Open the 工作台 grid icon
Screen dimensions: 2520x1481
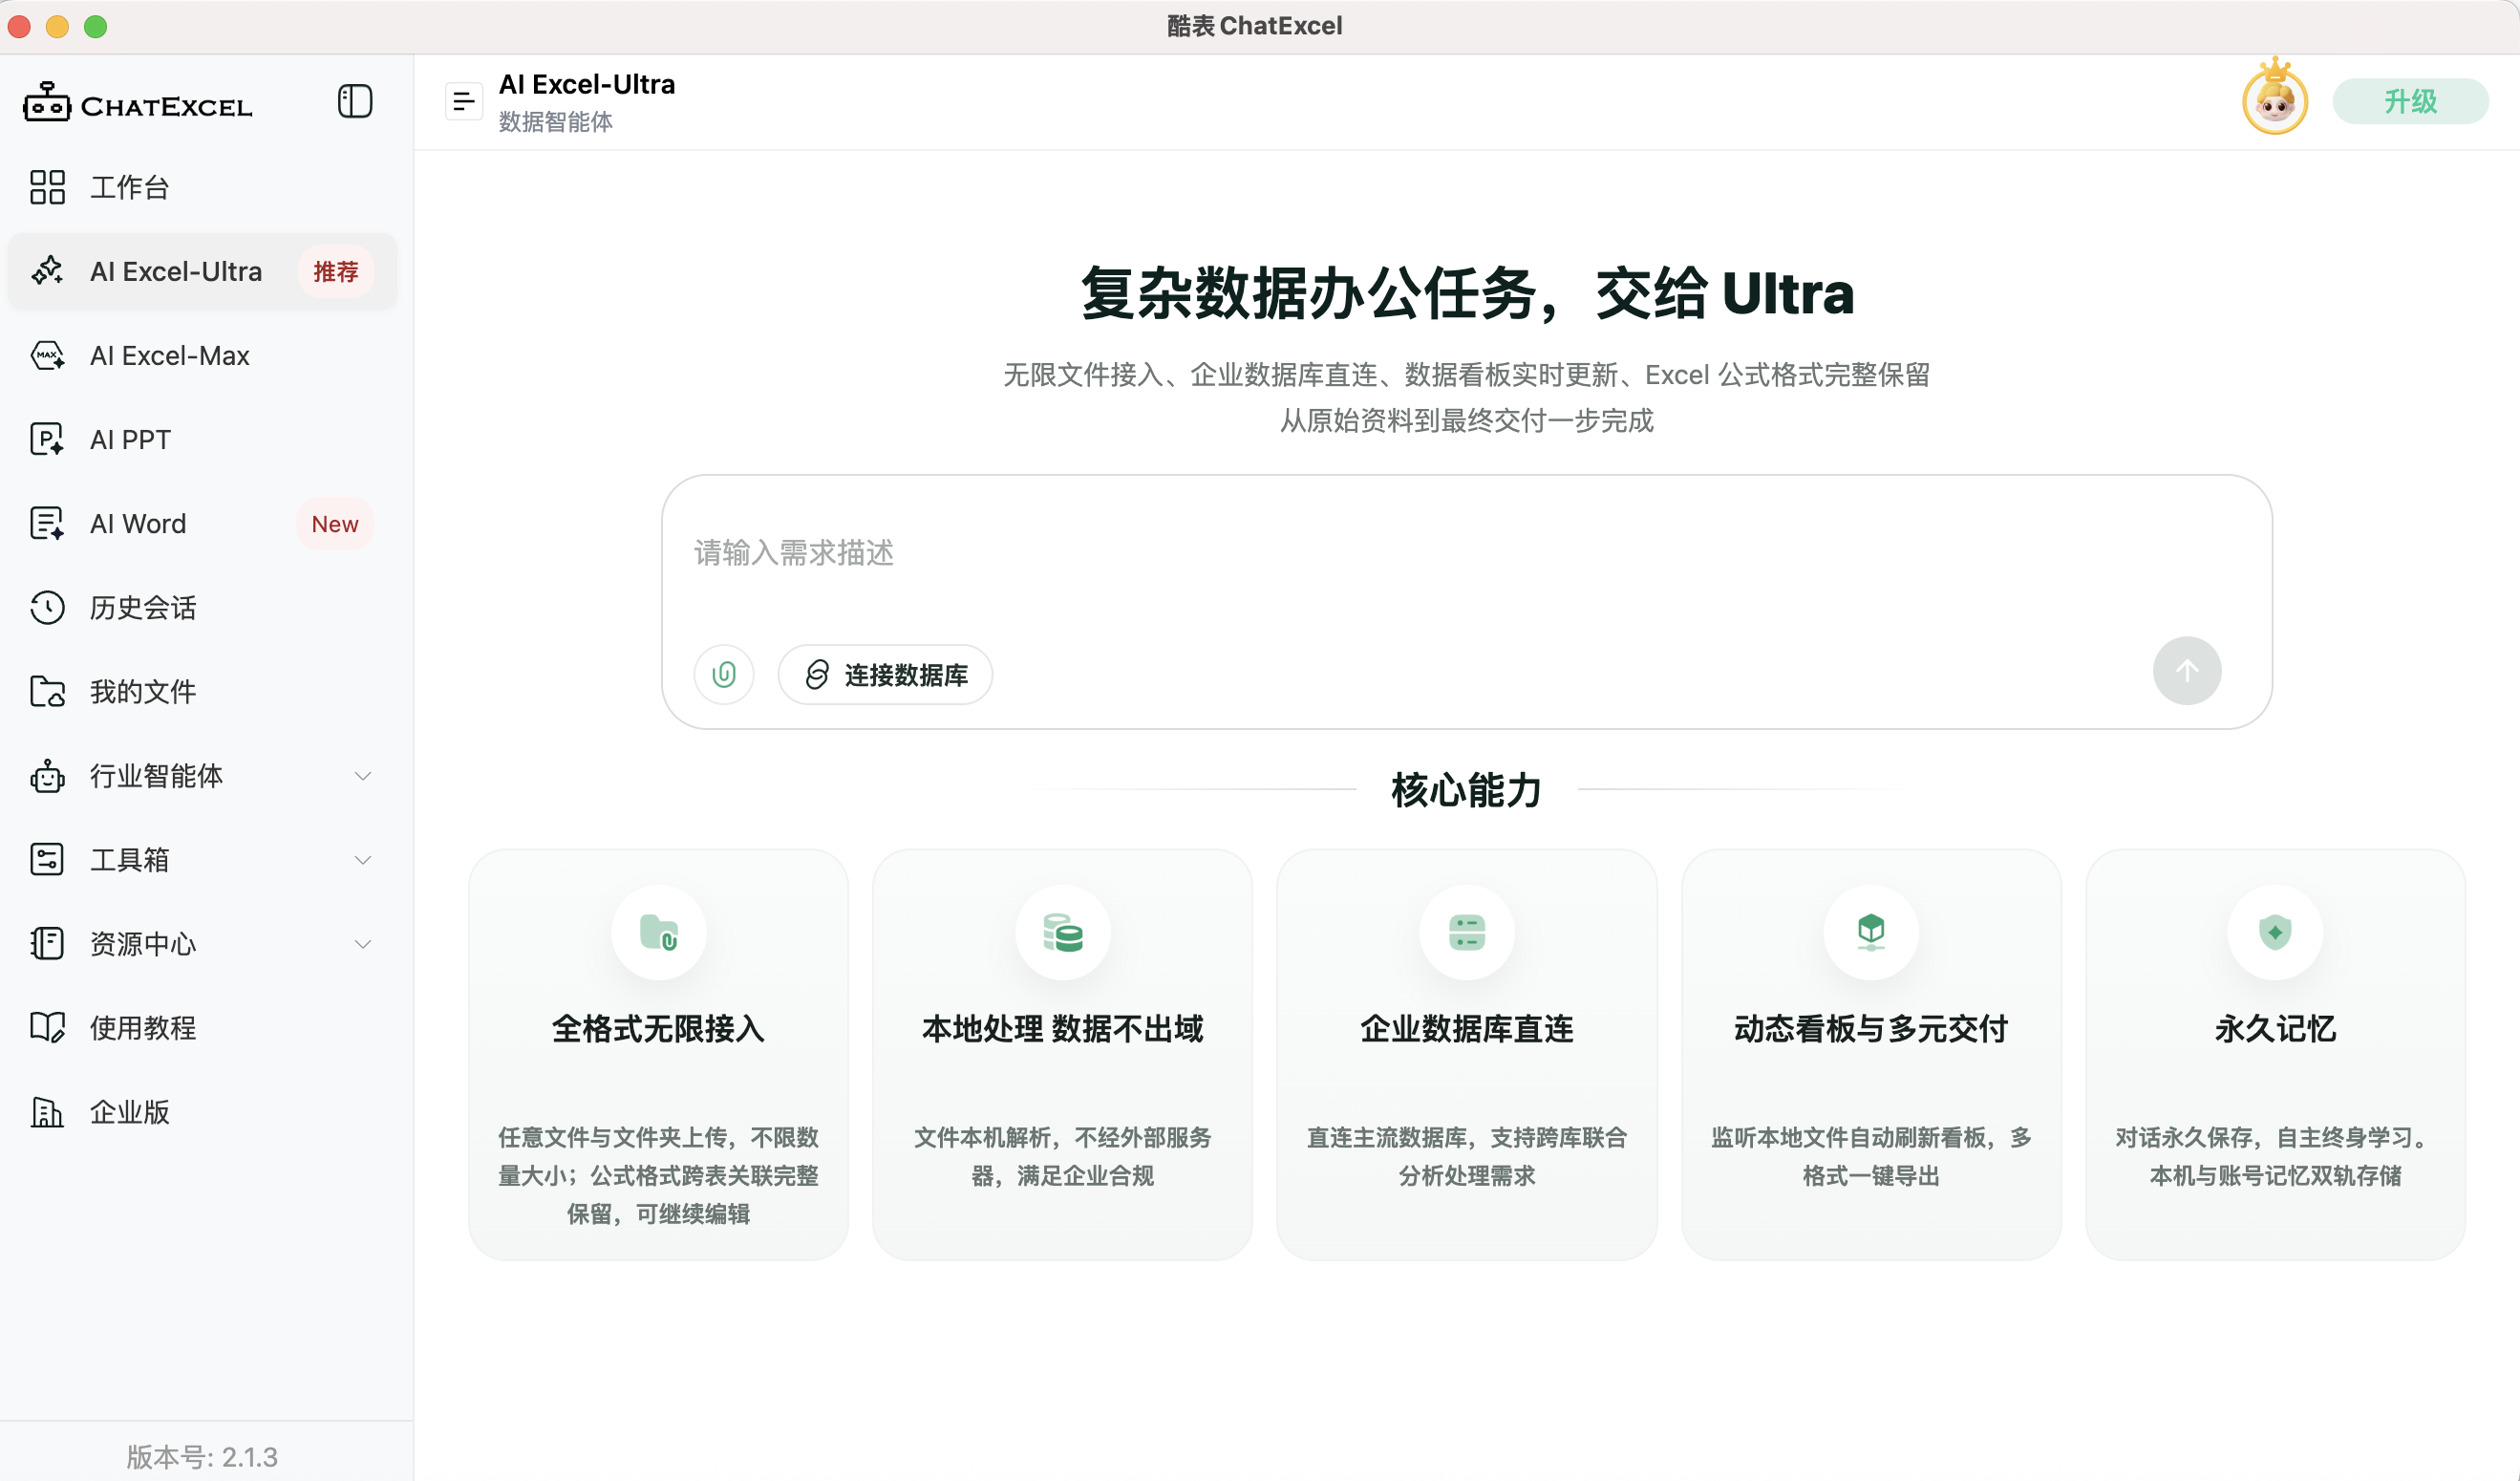(47, 187)
